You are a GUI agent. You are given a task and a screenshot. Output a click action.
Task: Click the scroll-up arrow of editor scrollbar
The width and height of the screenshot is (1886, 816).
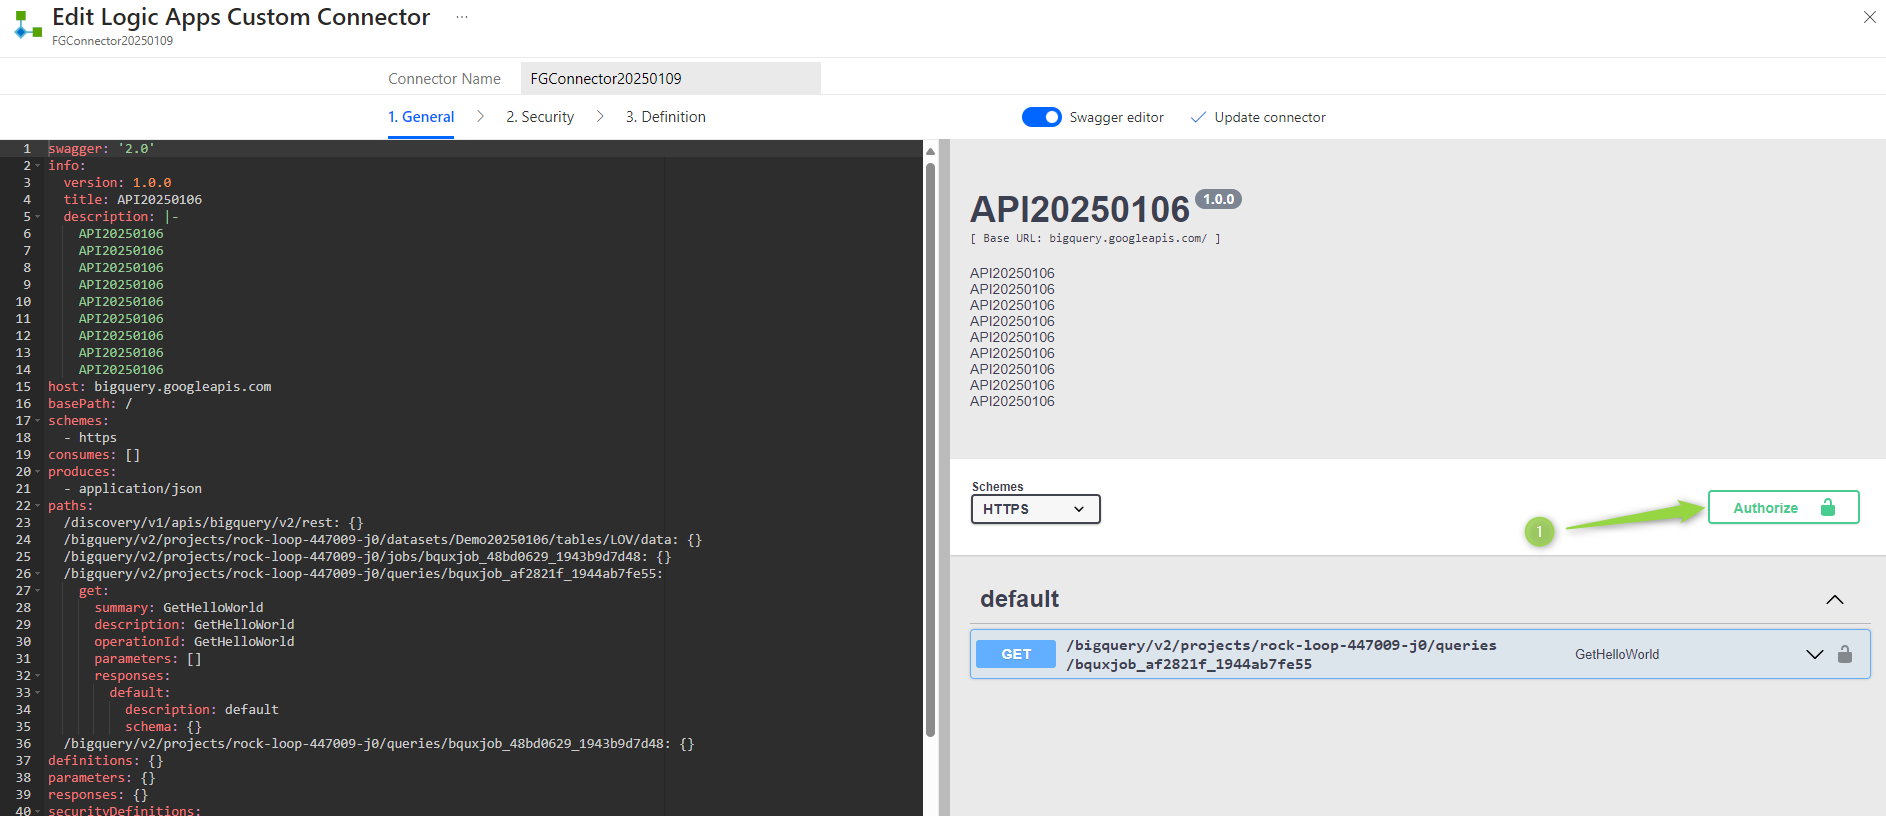(x=930, y=152)
